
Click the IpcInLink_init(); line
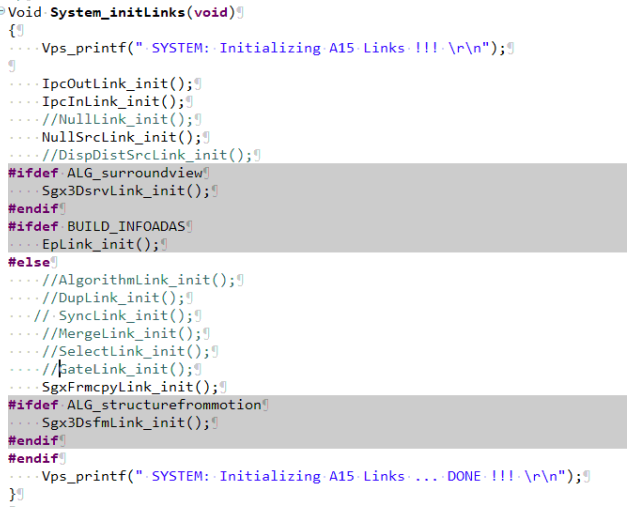click(114, 102)
